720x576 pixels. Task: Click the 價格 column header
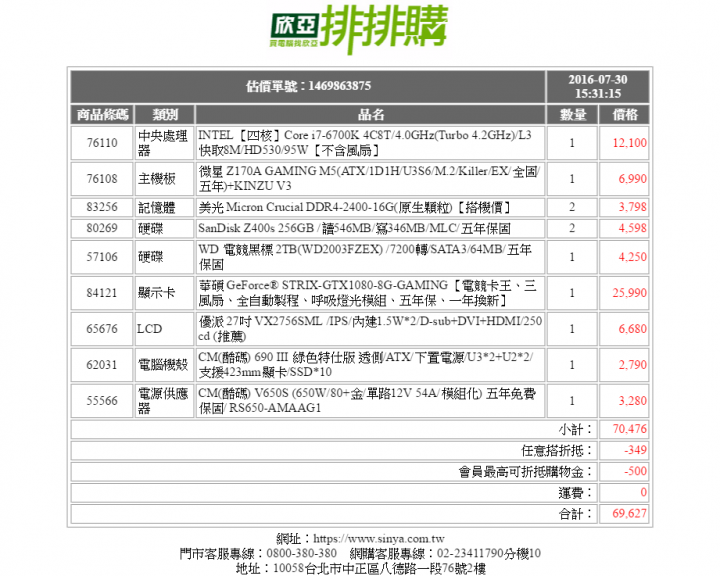pos(624,114)
